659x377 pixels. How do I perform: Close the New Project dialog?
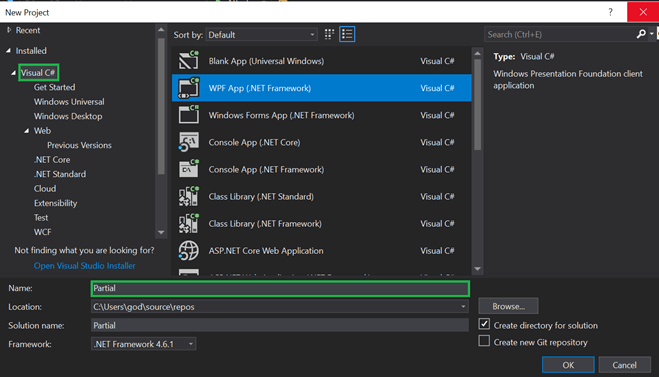[x=643, y=12]
